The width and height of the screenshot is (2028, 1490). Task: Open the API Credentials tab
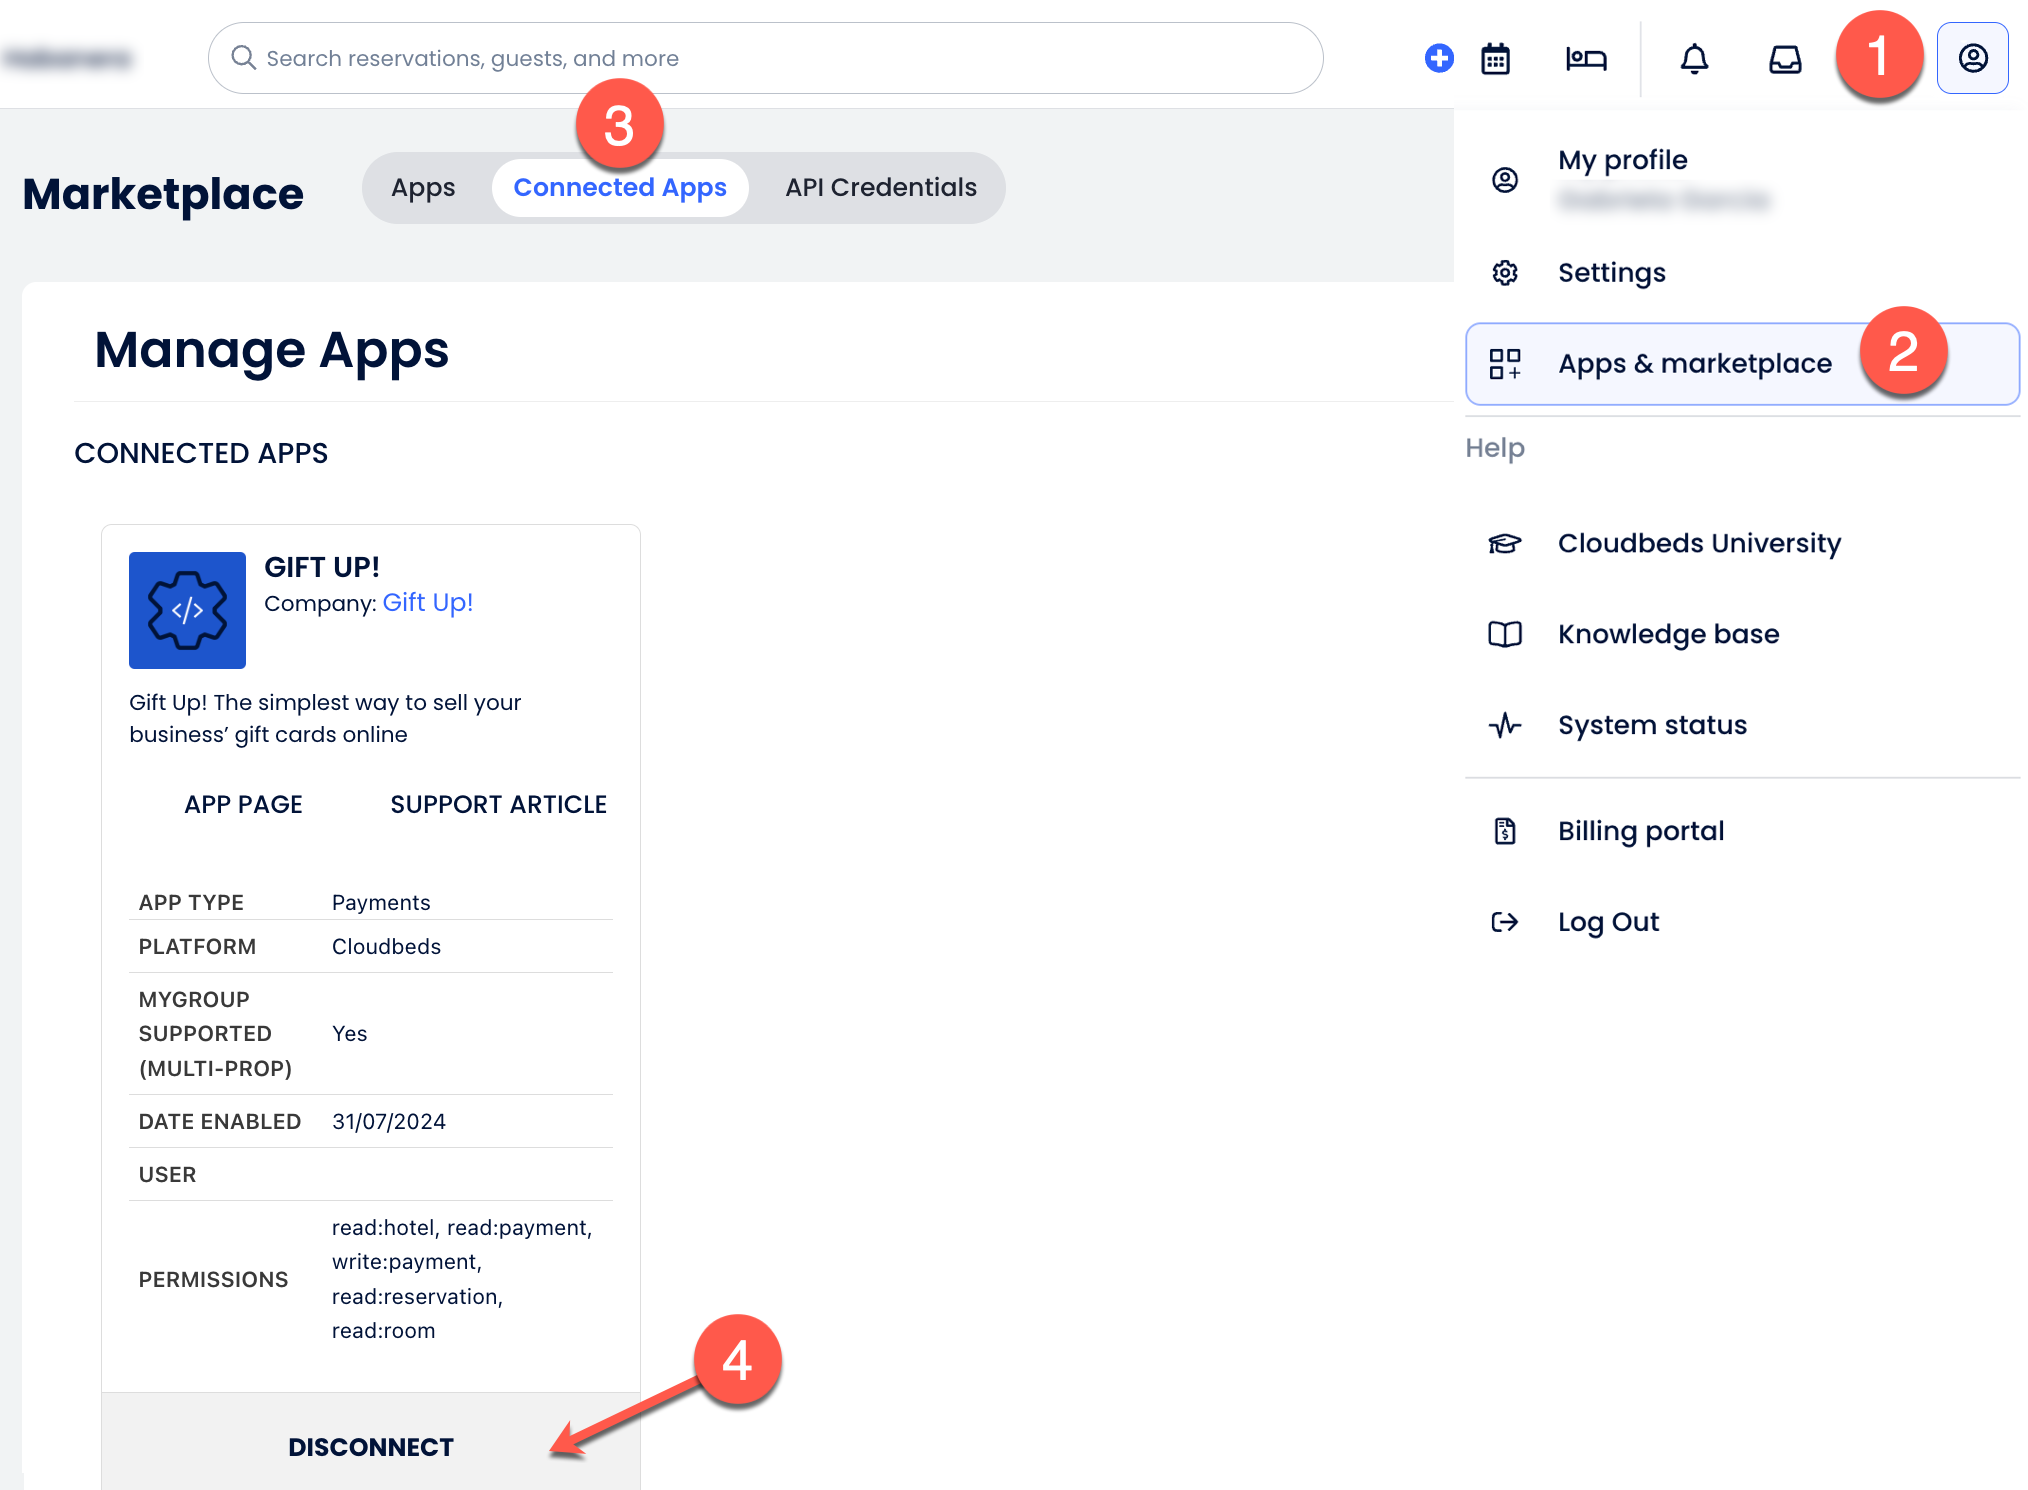pos(880,188)
